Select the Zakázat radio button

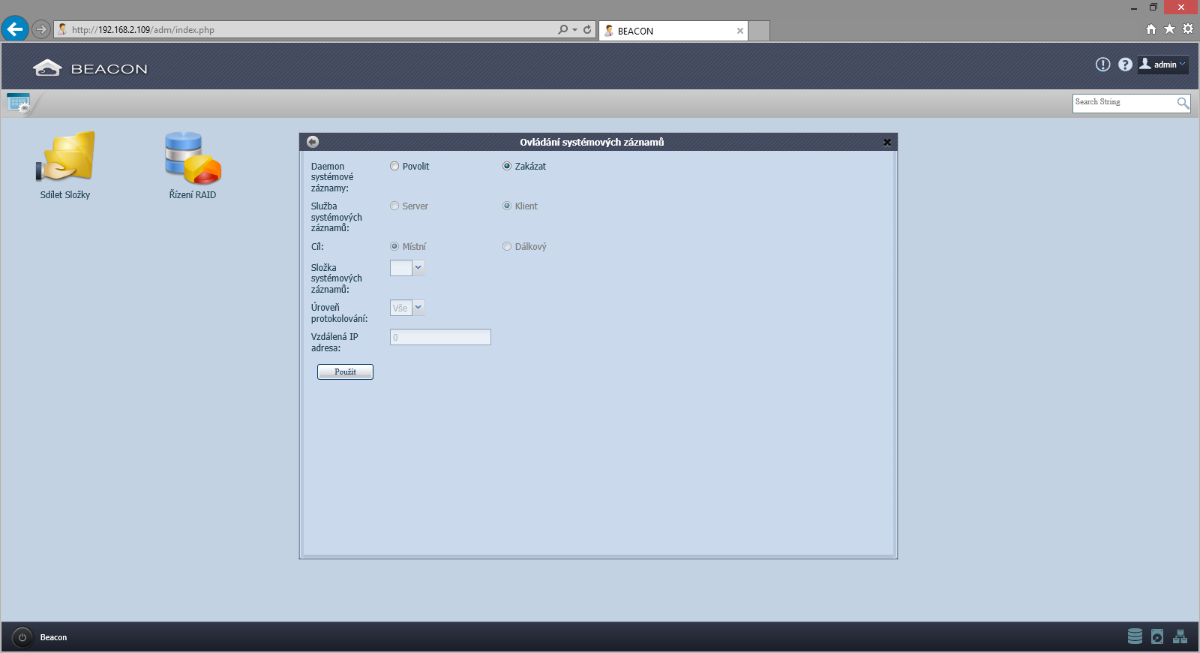click(507, 166)
